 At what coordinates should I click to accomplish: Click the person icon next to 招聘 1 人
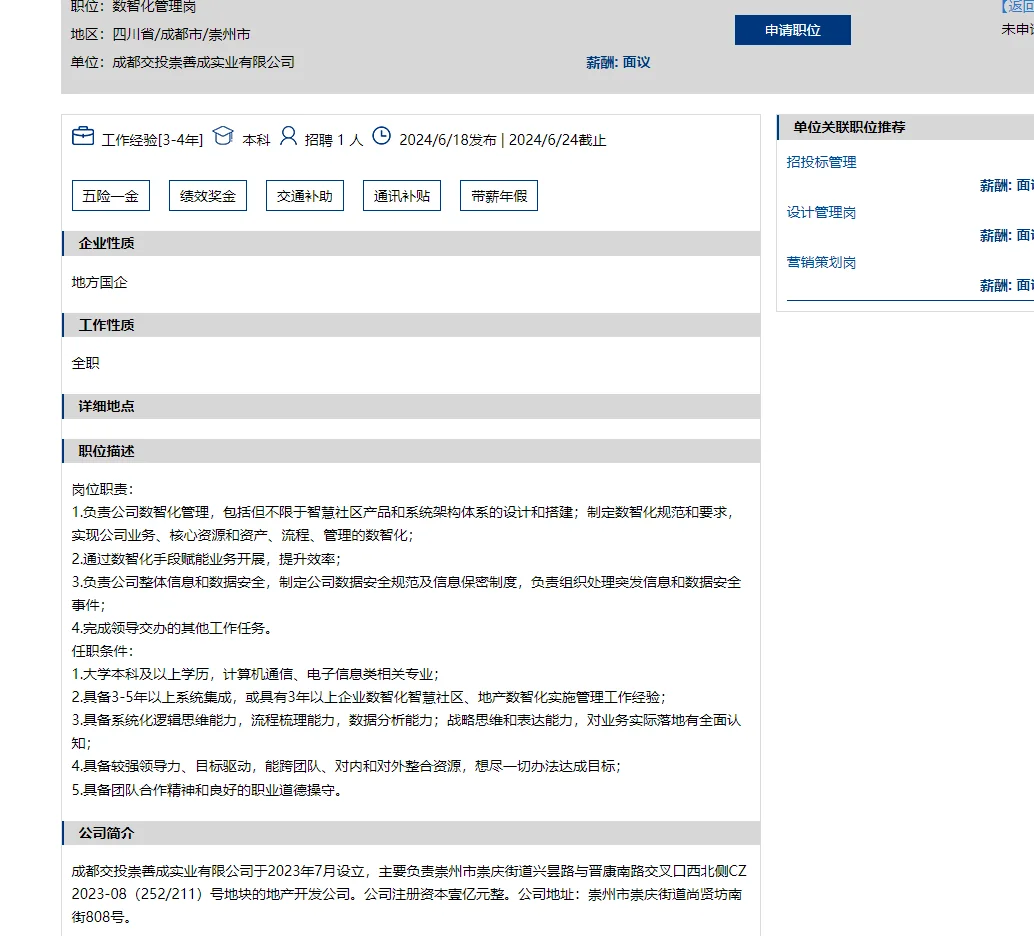289,135
